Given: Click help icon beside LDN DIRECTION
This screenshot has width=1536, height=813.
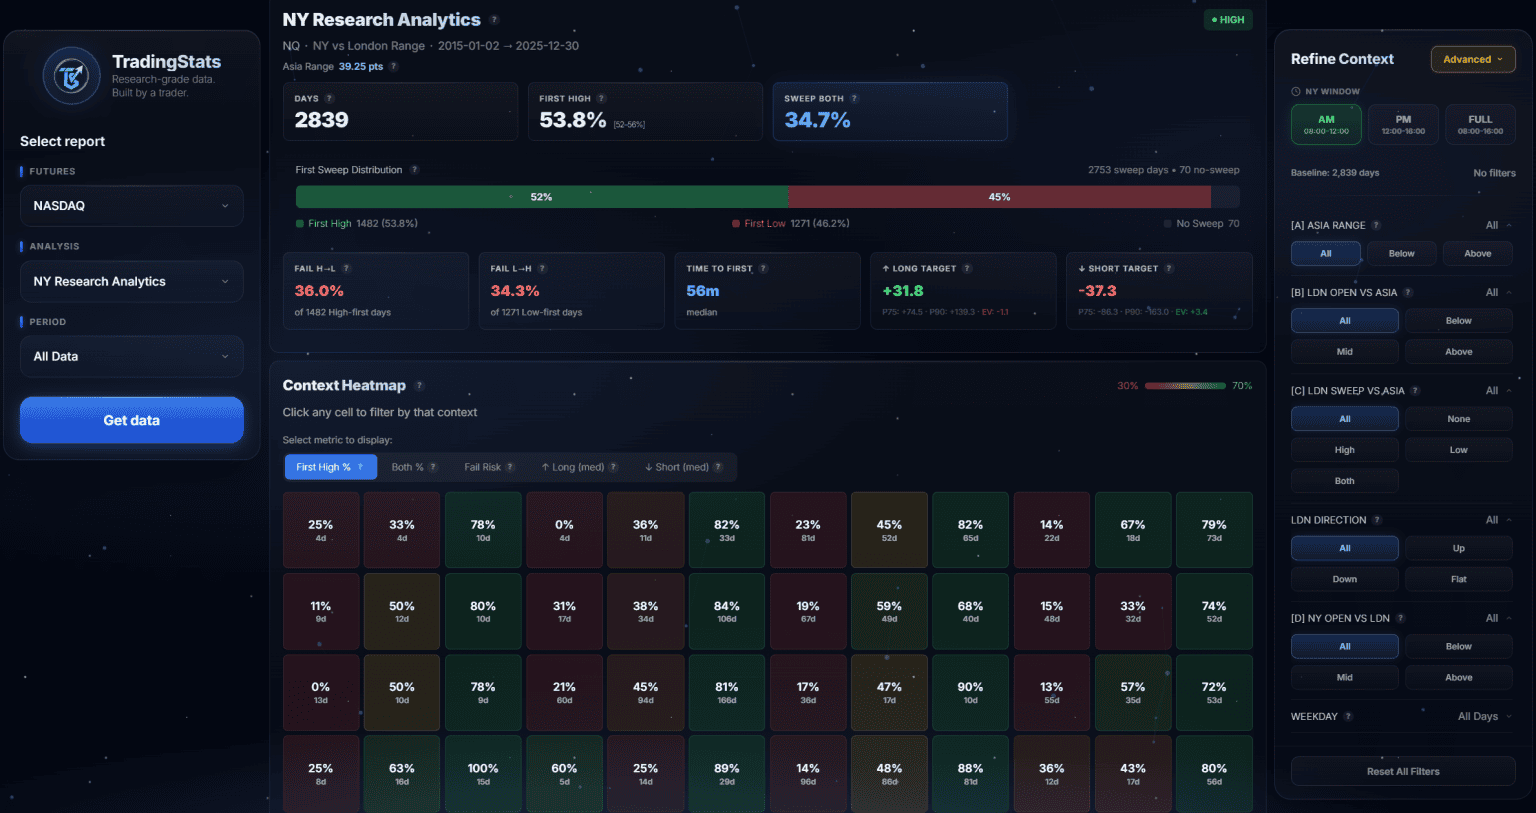Looking at the screenshot, I should 1377,520.
